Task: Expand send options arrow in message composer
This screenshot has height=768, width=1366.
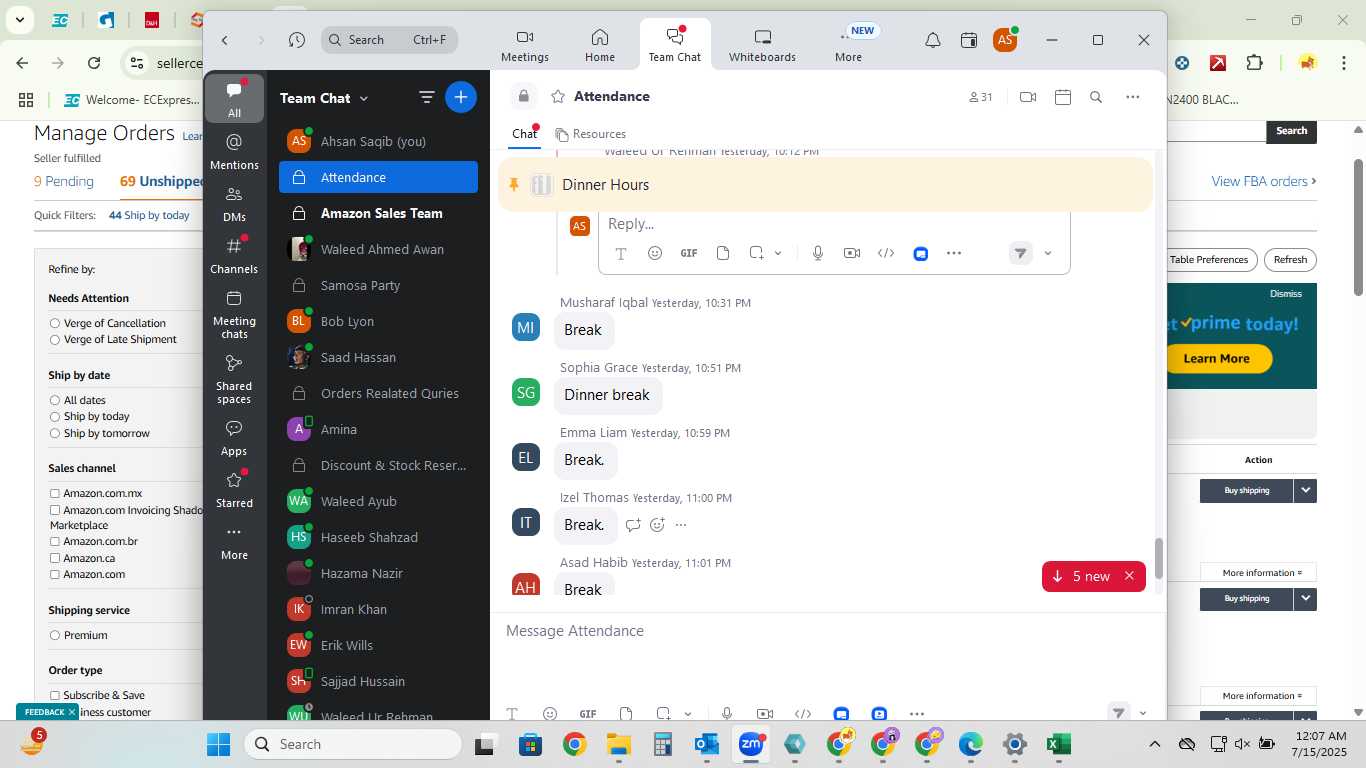Action: 1143,713
